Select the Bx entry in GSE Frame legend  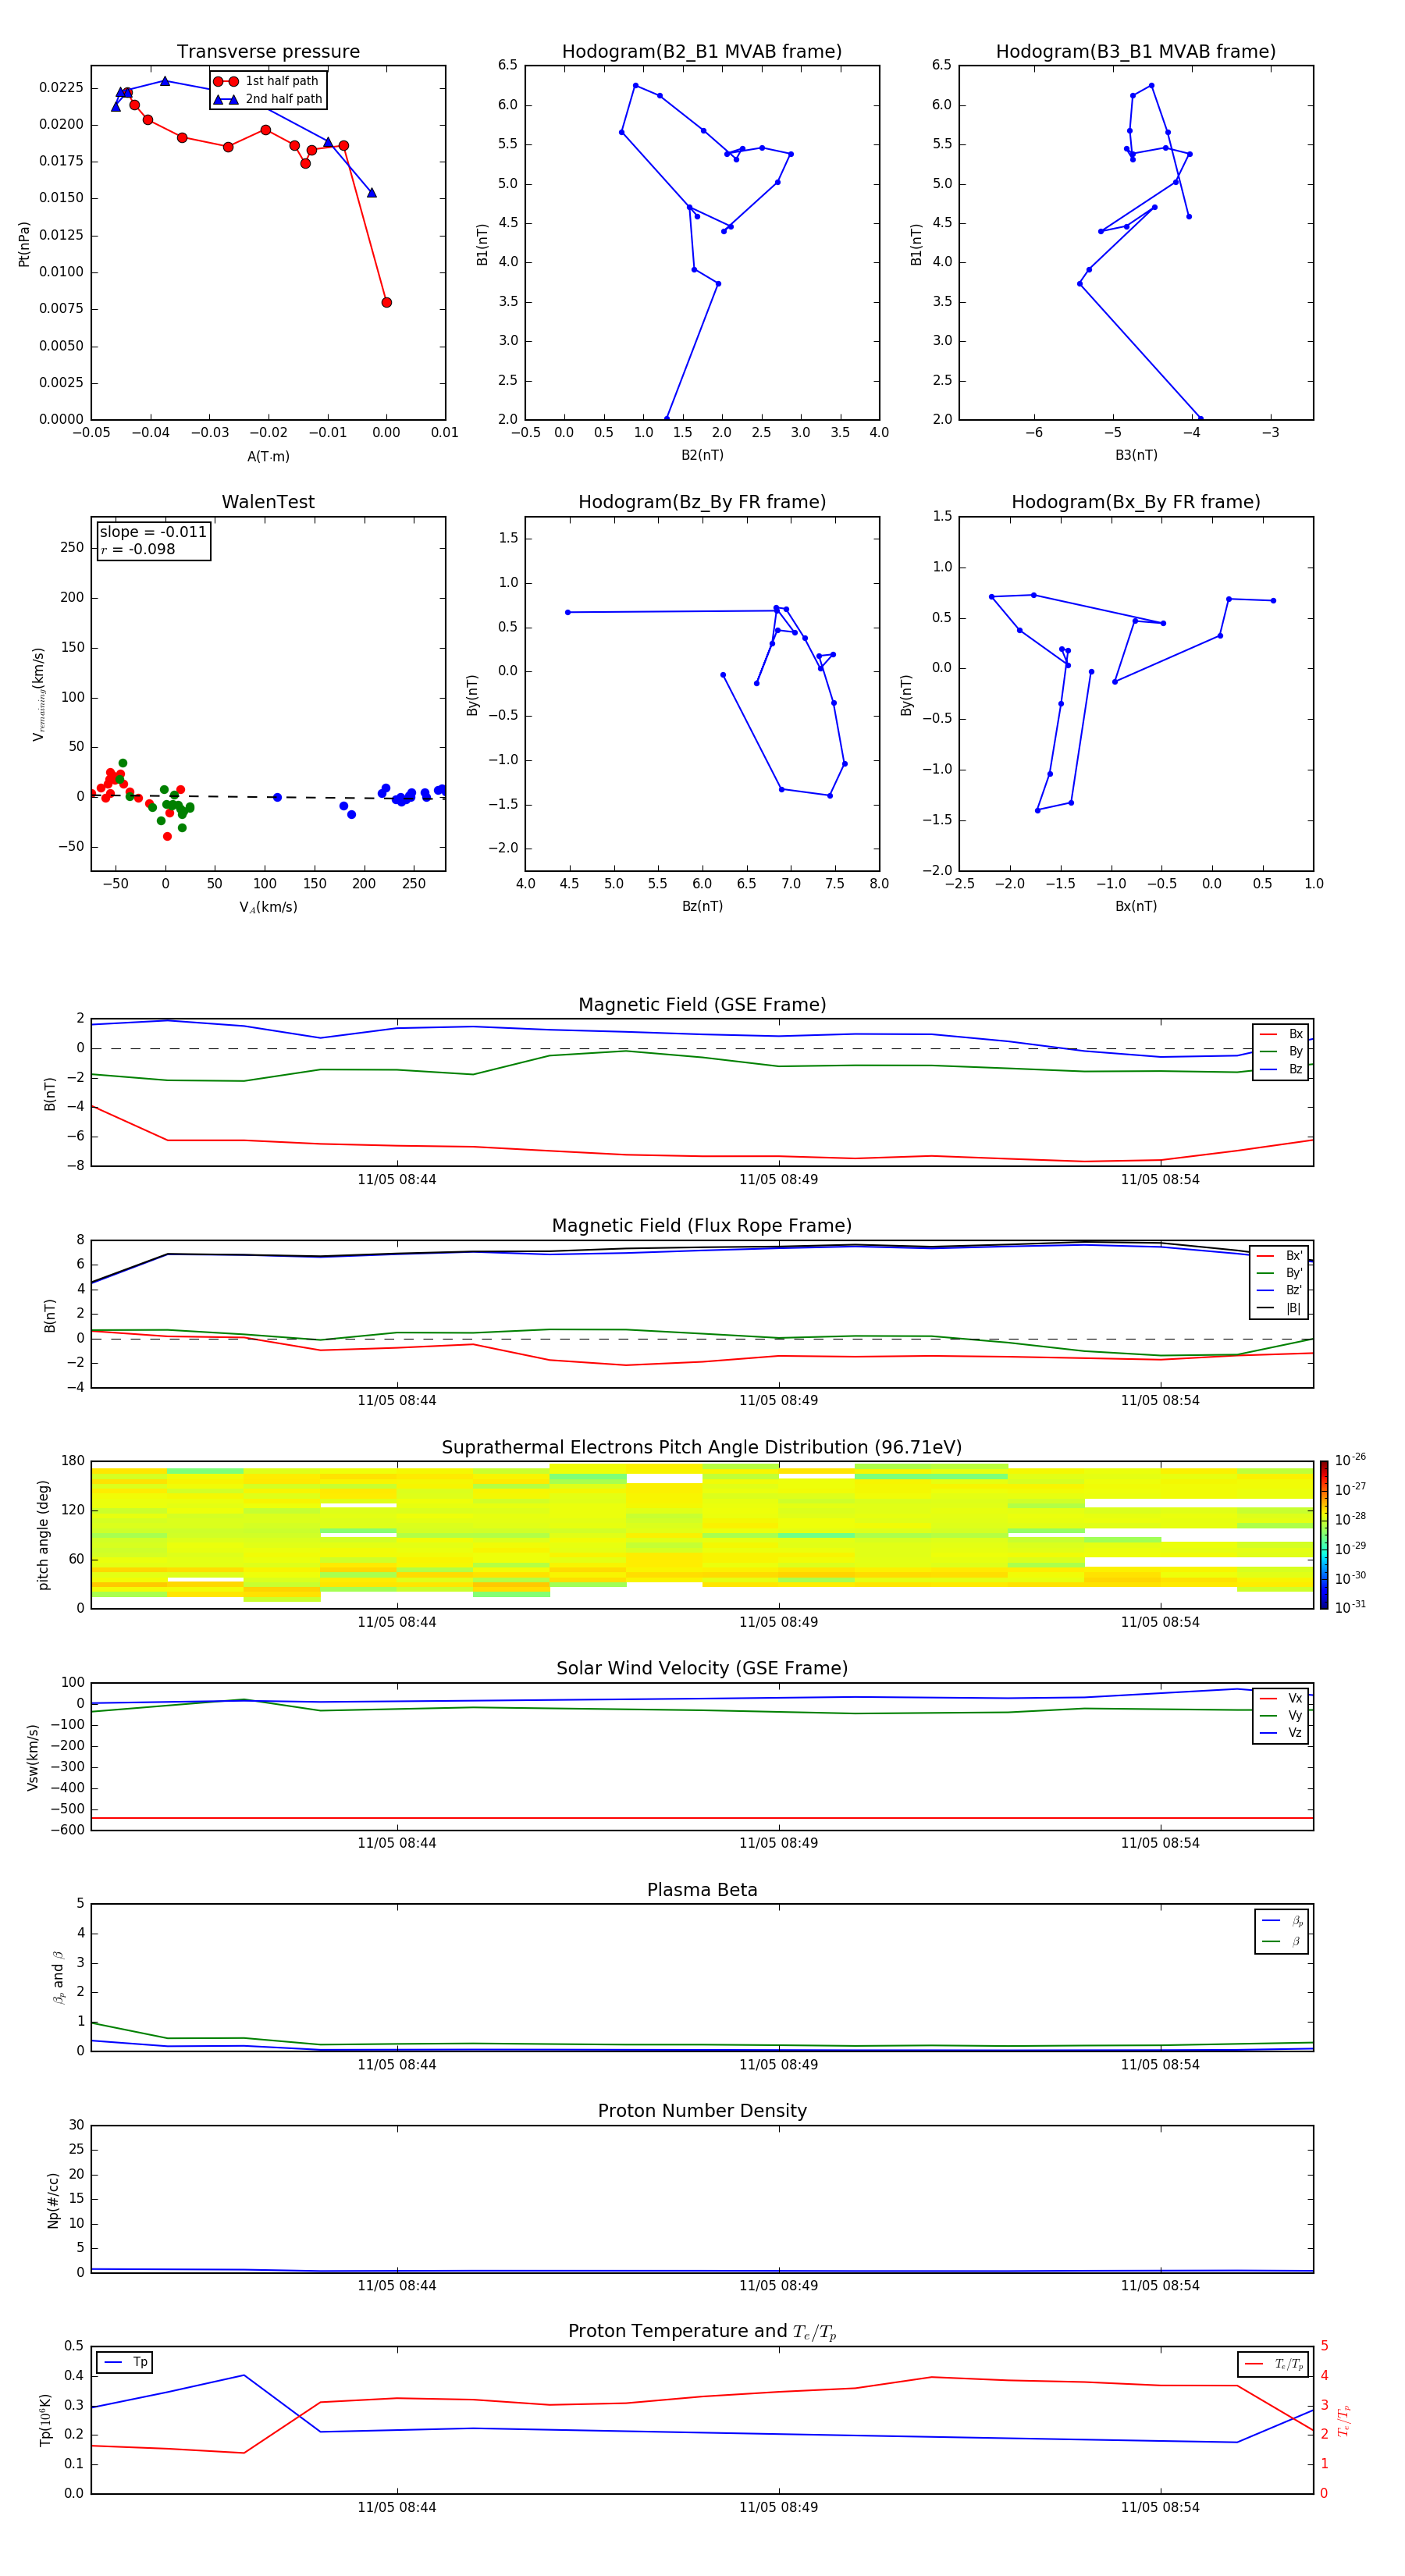pos(1281,1034)
